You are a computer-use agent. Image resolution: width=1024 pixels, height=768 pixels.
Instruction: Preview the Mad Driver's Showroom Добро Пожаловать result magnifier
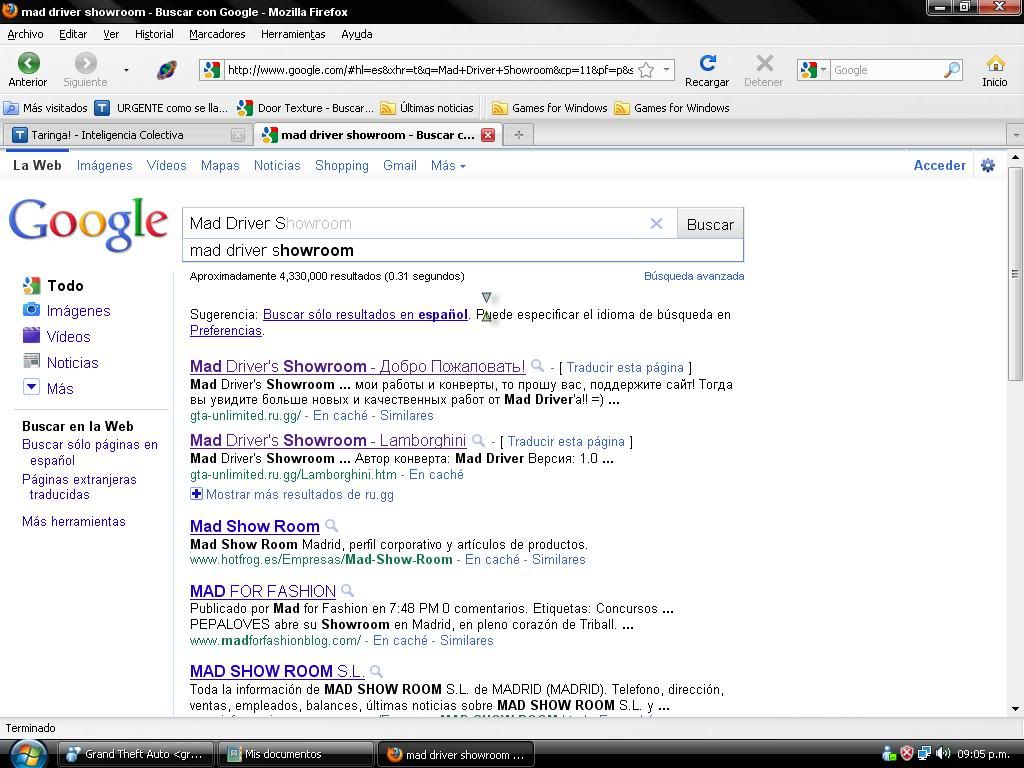(537, 366)
